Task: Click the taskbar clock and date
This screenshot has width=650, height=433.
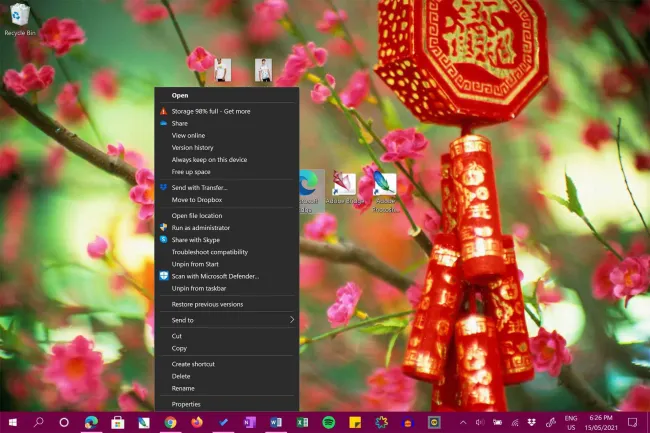Action: [599, 422]
